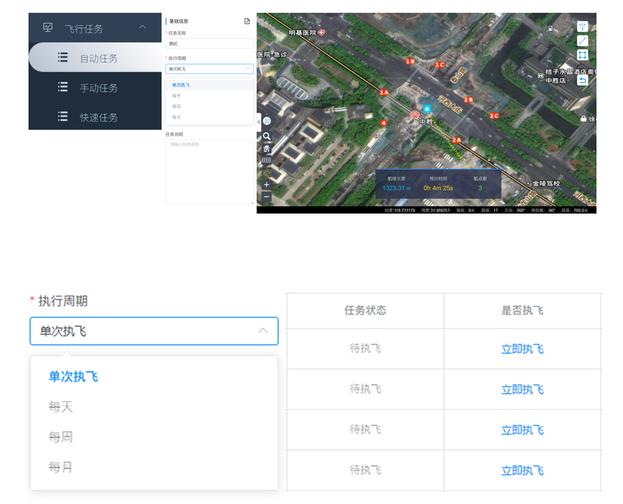Viewport: 623px width, 504px height.
Task: Open 快速任务 in the sidebar
Action: [x=98, y=117]
